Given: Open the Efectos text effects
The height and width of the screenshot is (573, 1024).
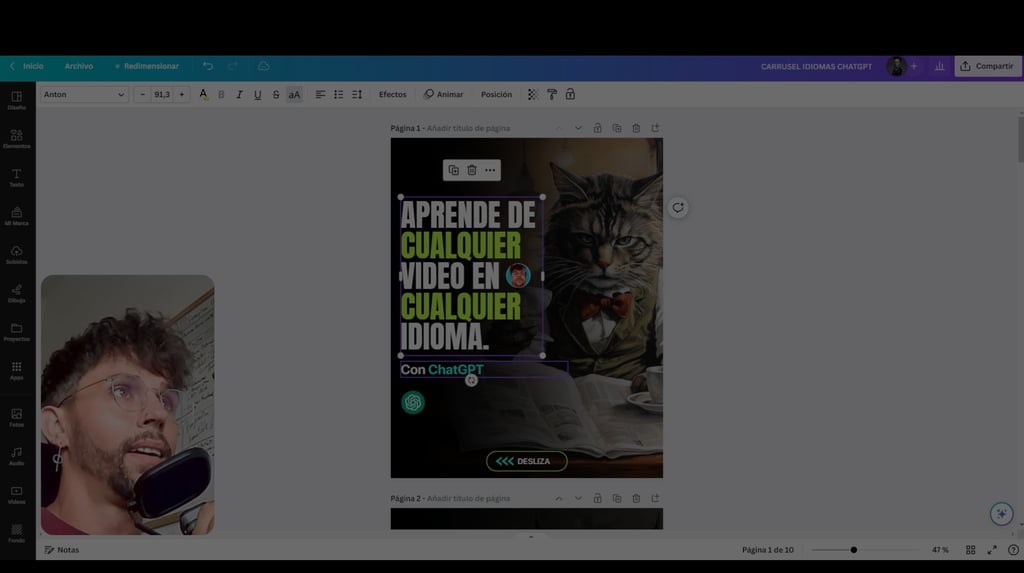Looking at the screenshot, I should click(392, 95).
